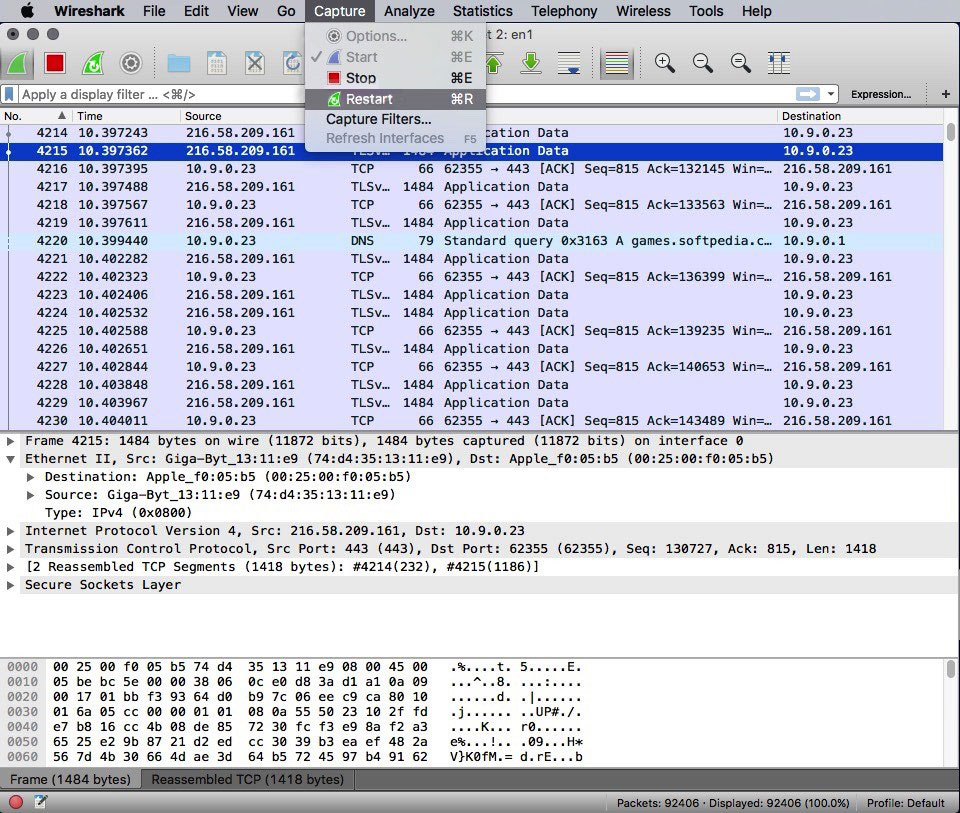Screen dimensions: 960x813
Task: Click the hex bytes pane scrollbar
Action: (x=951, y=669)
